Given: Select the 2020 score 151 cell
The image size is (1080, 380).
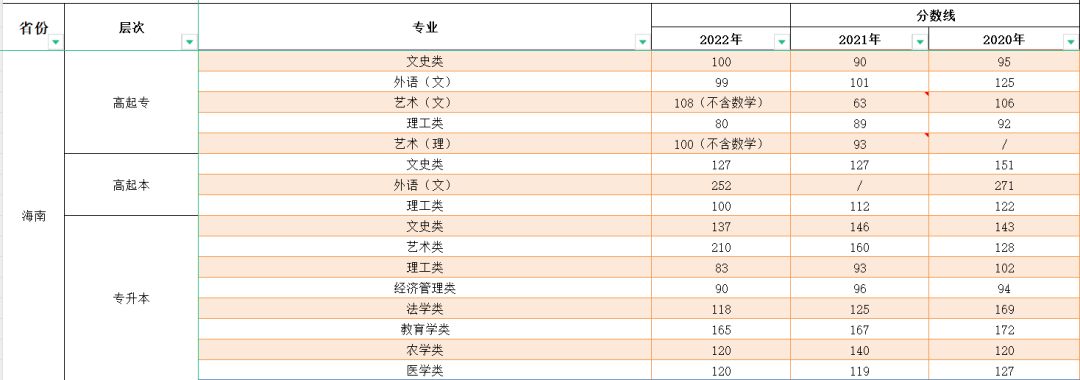Looking at the screenshot, I should [x=1004, y=165].
